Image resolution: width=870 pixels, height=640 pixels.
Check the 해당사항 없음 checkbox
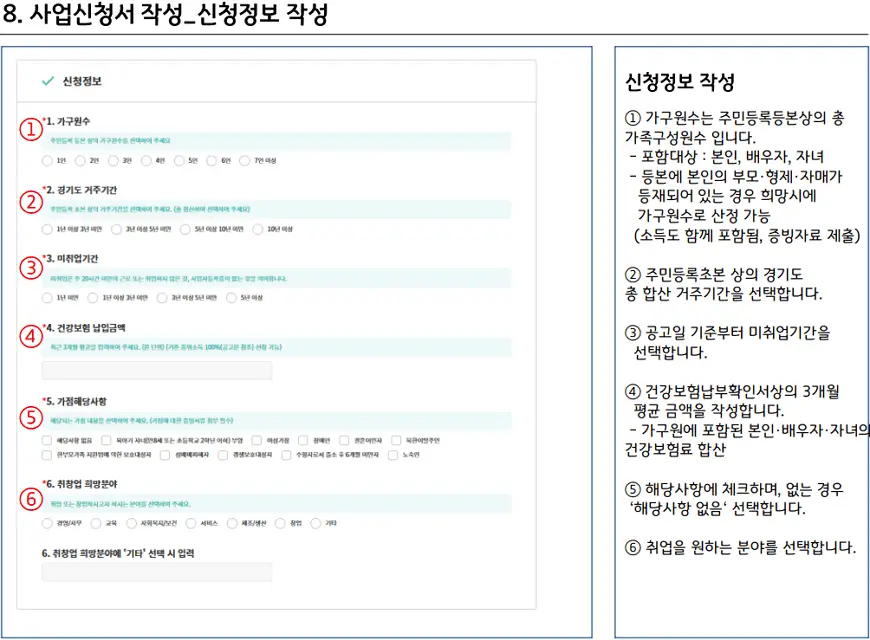[x=47, y=439]
